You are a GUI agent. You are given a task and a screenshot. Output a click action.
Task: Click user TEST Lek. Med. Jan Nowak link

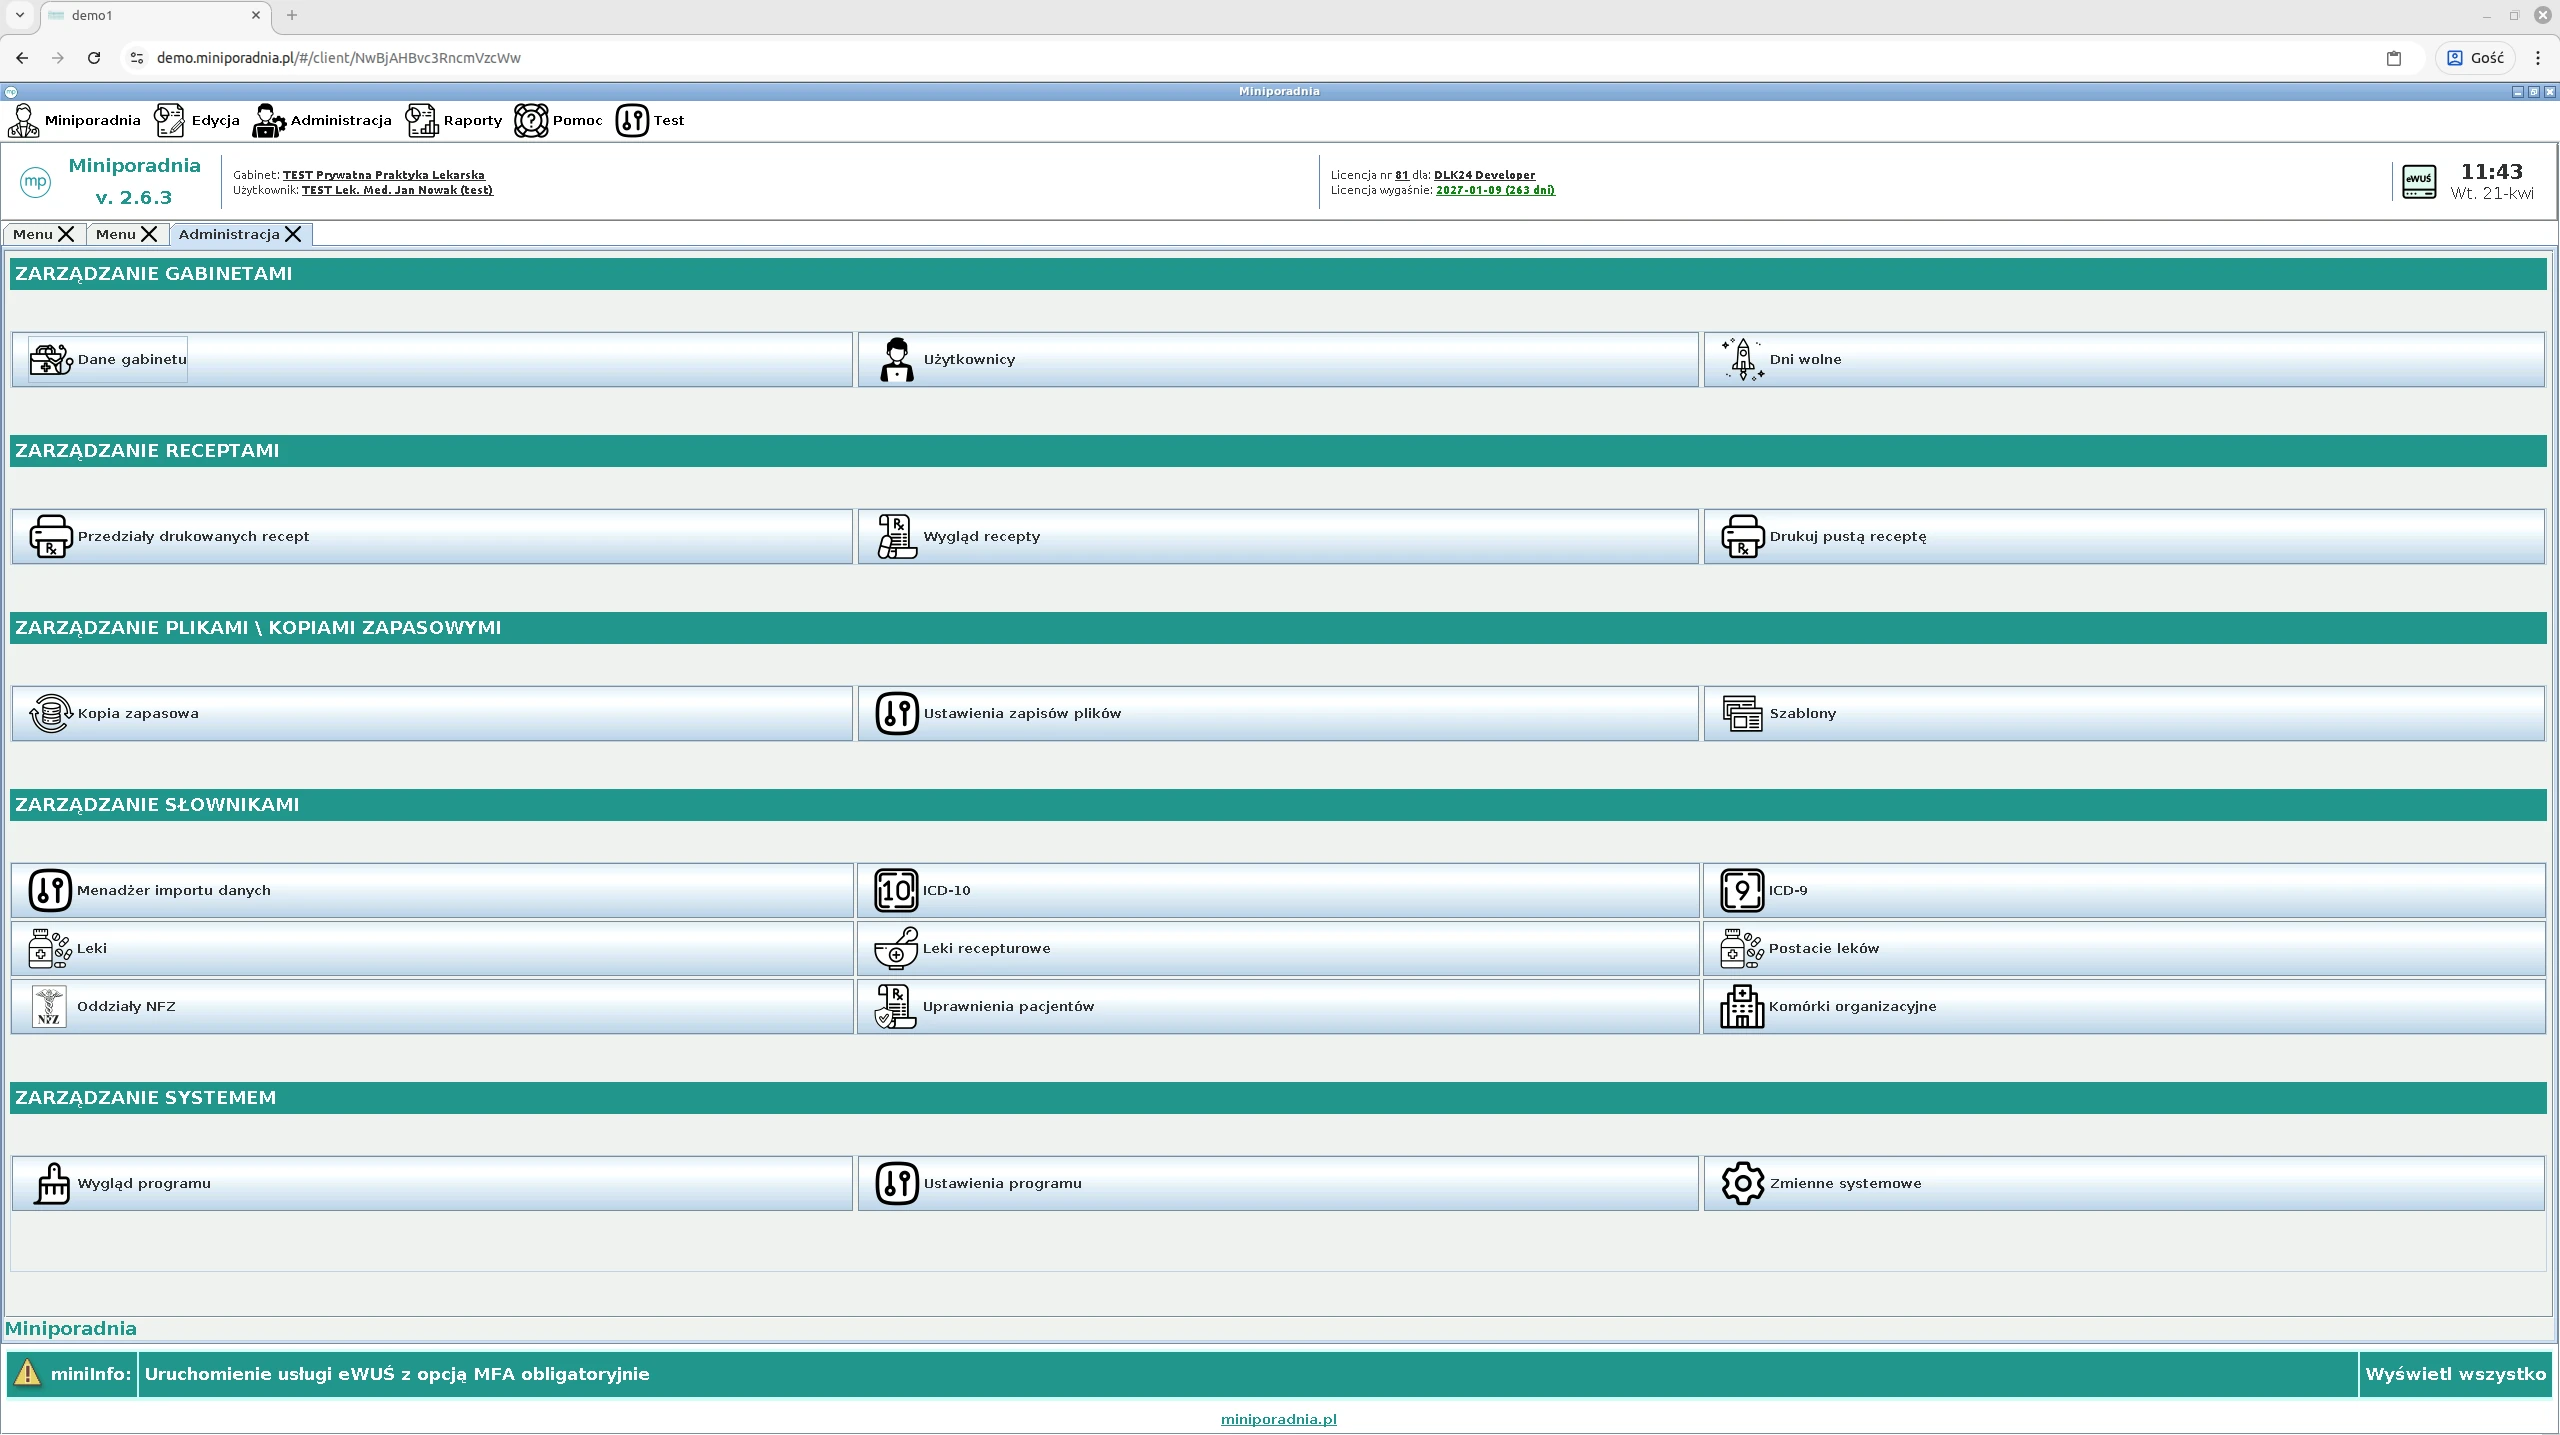coord(397,190)
